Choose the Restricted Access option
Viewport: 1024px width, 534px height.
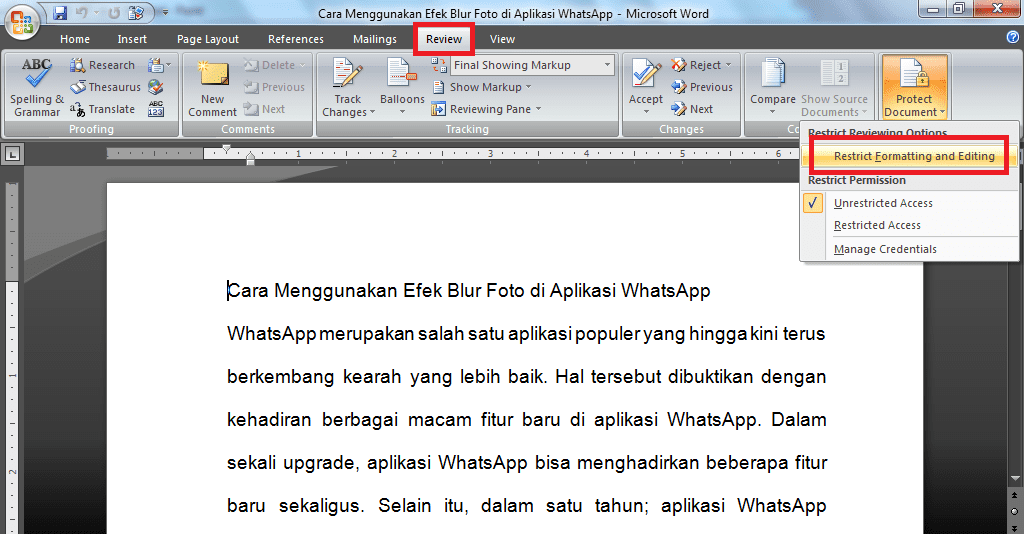877,225
